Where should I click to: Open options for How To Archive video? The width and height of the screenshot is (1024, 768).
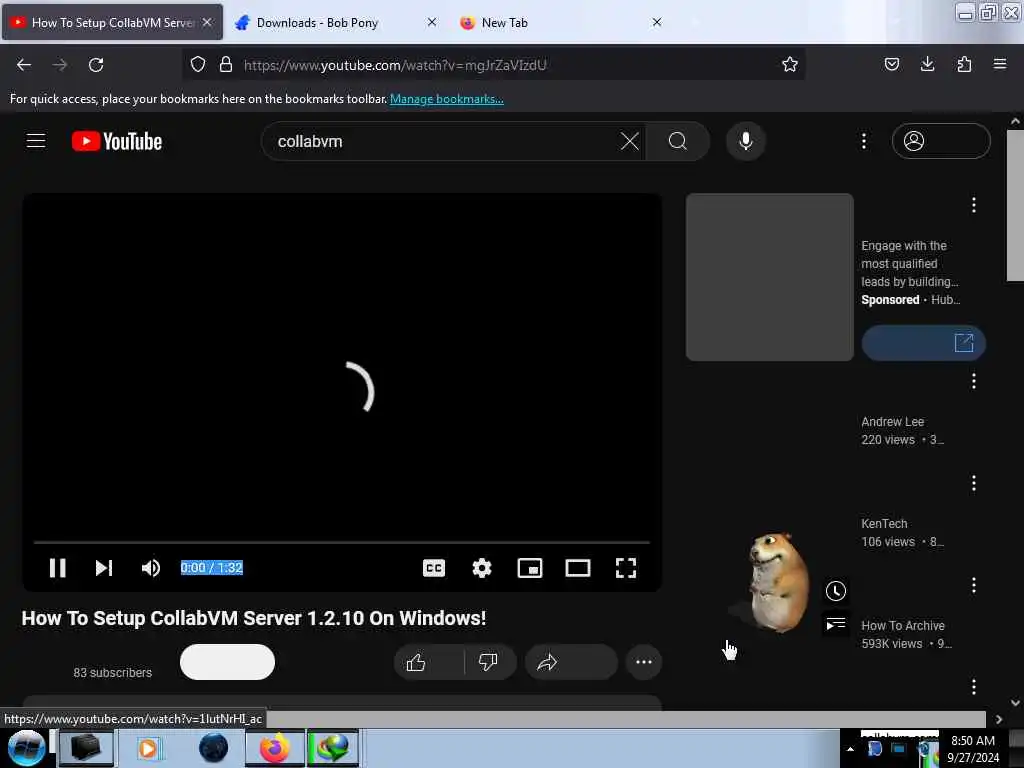tap(974, 585)
